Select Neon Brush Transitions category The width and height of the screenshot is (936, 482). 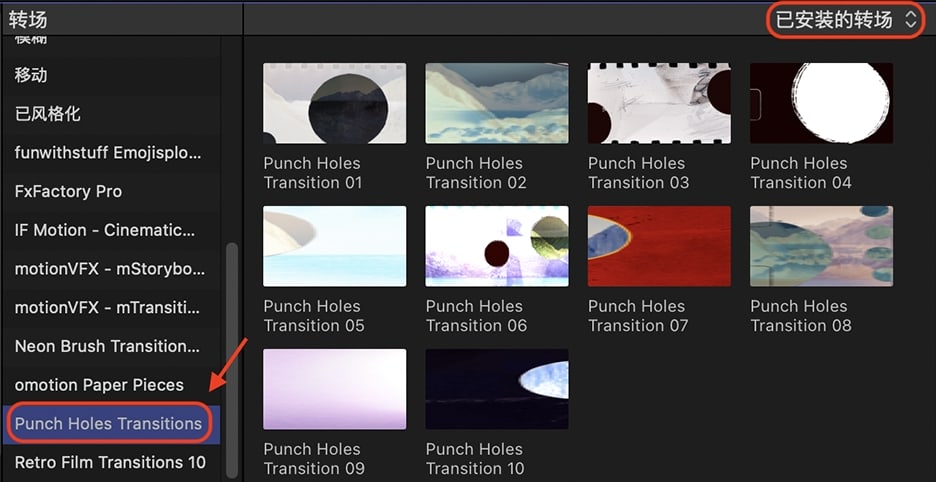[x=107, y=346]
